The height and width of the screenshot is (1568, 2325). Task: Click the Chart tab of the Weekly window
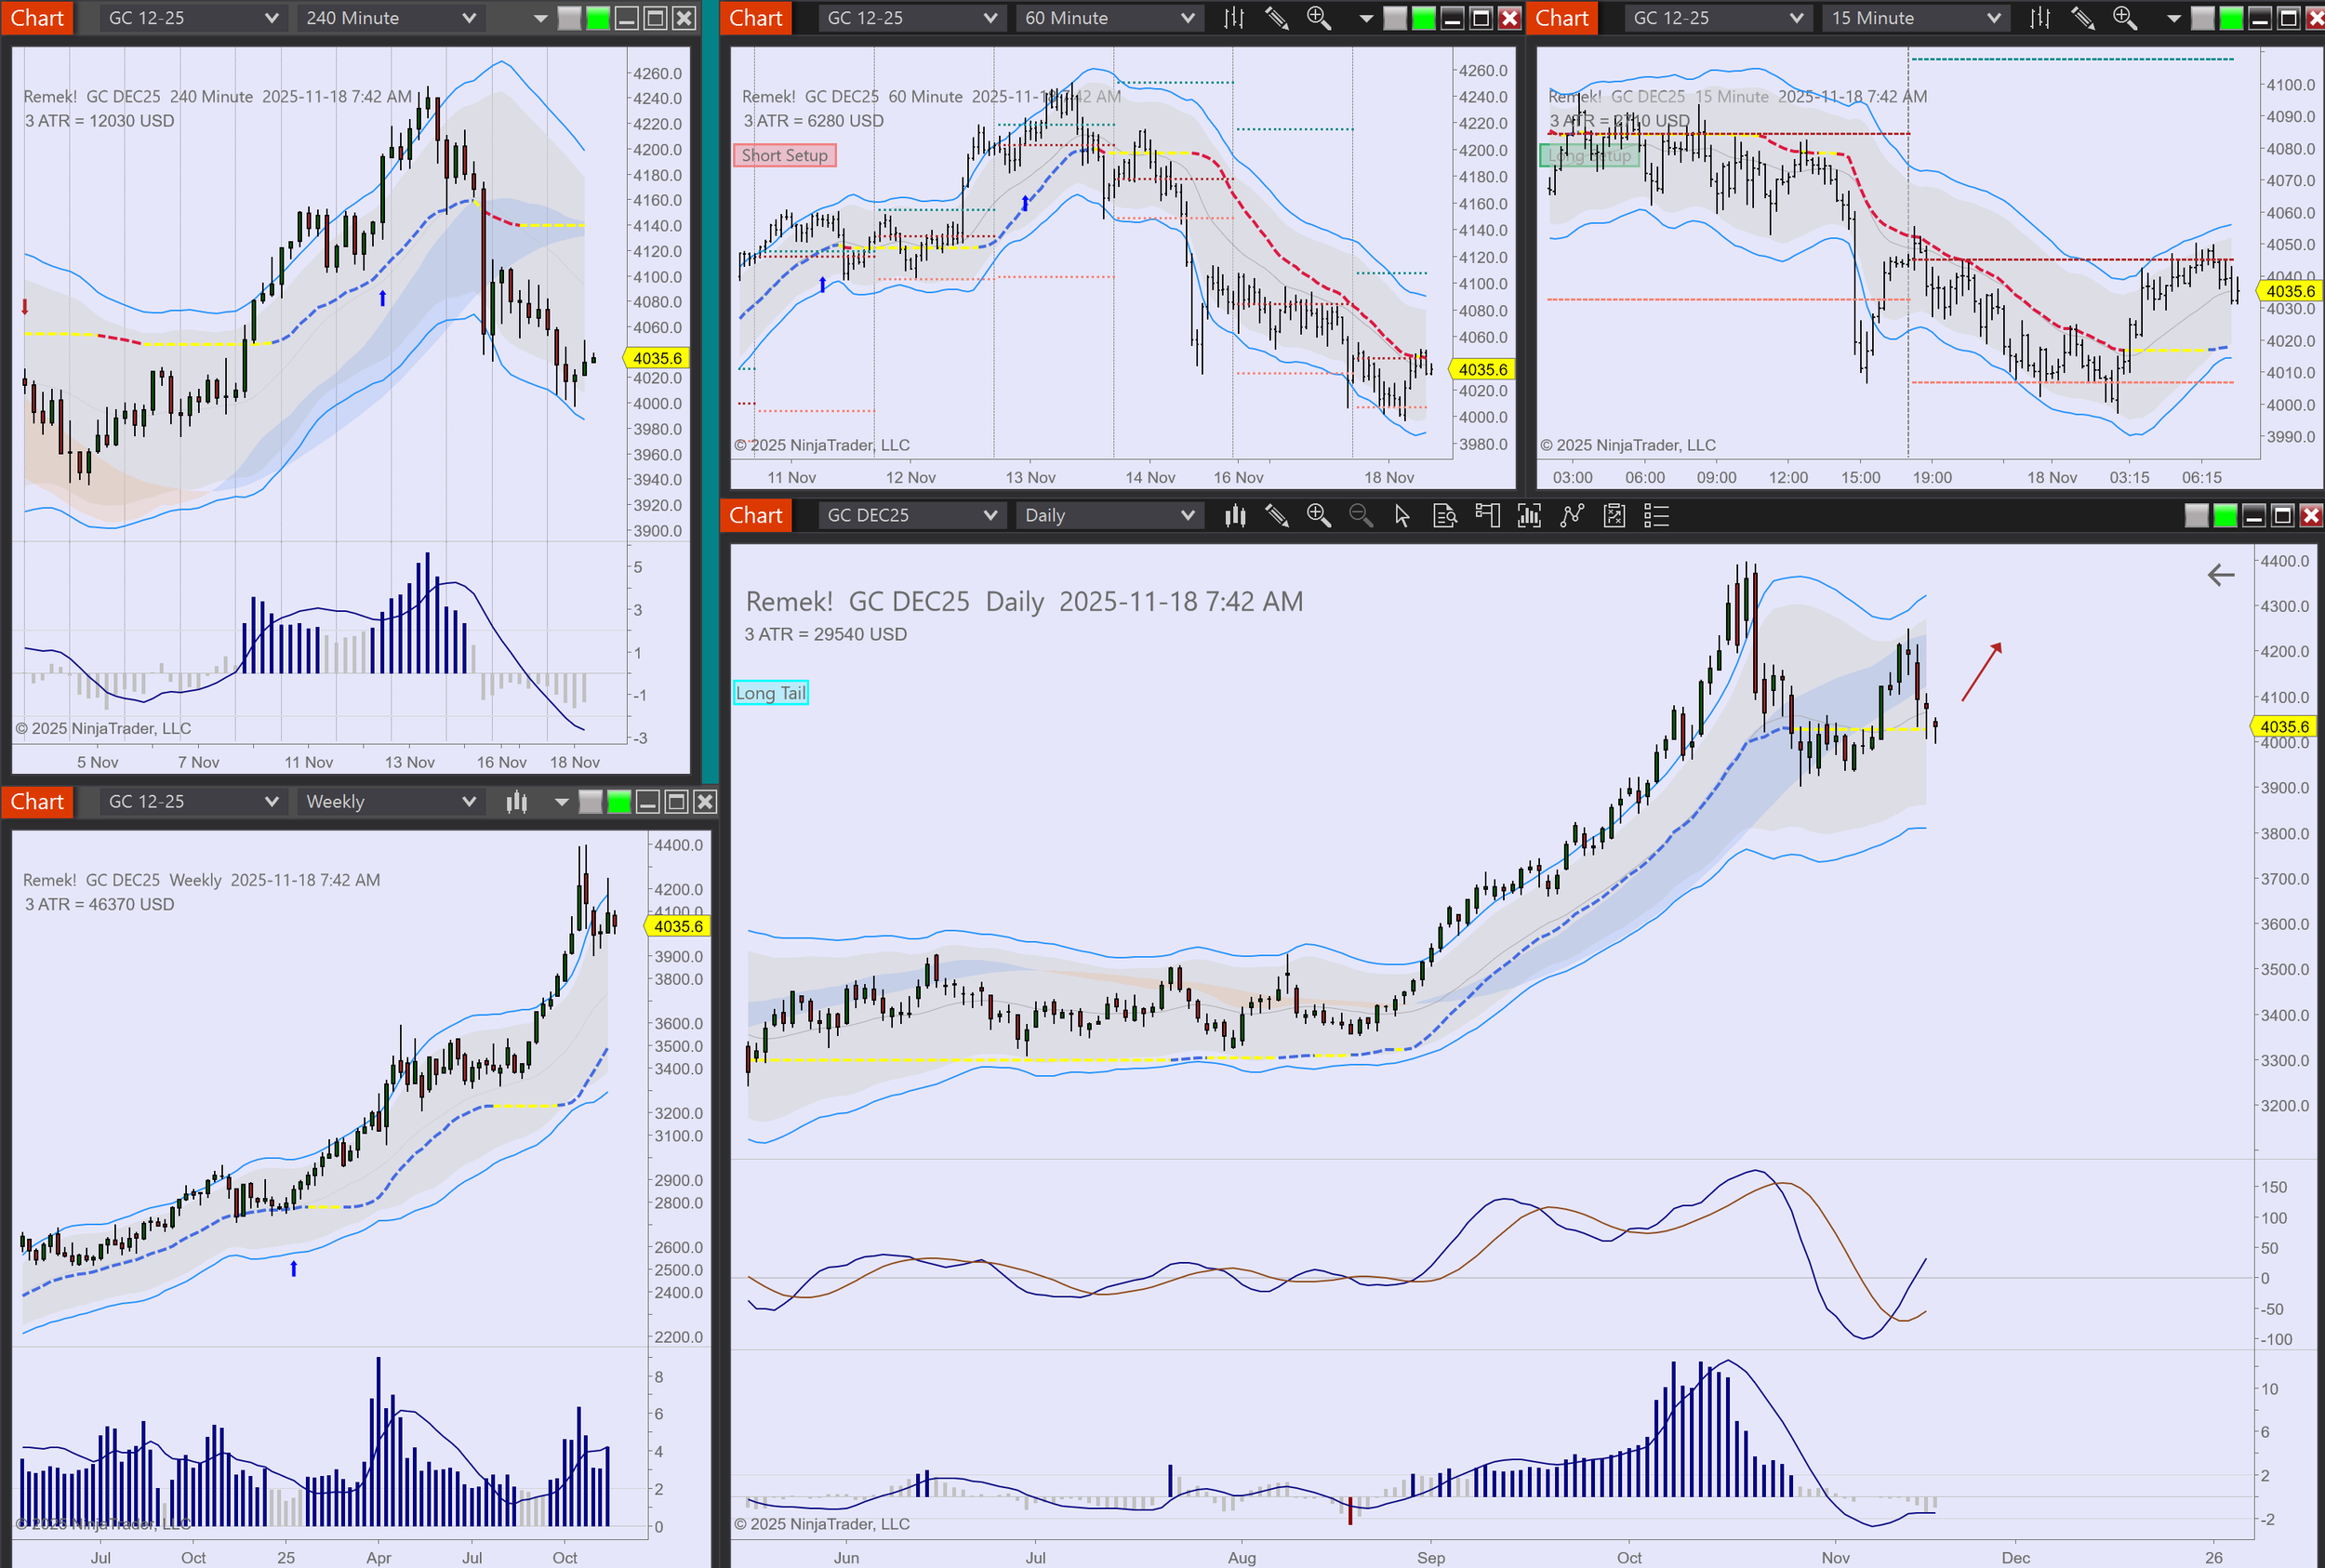[x=37, y=801]
